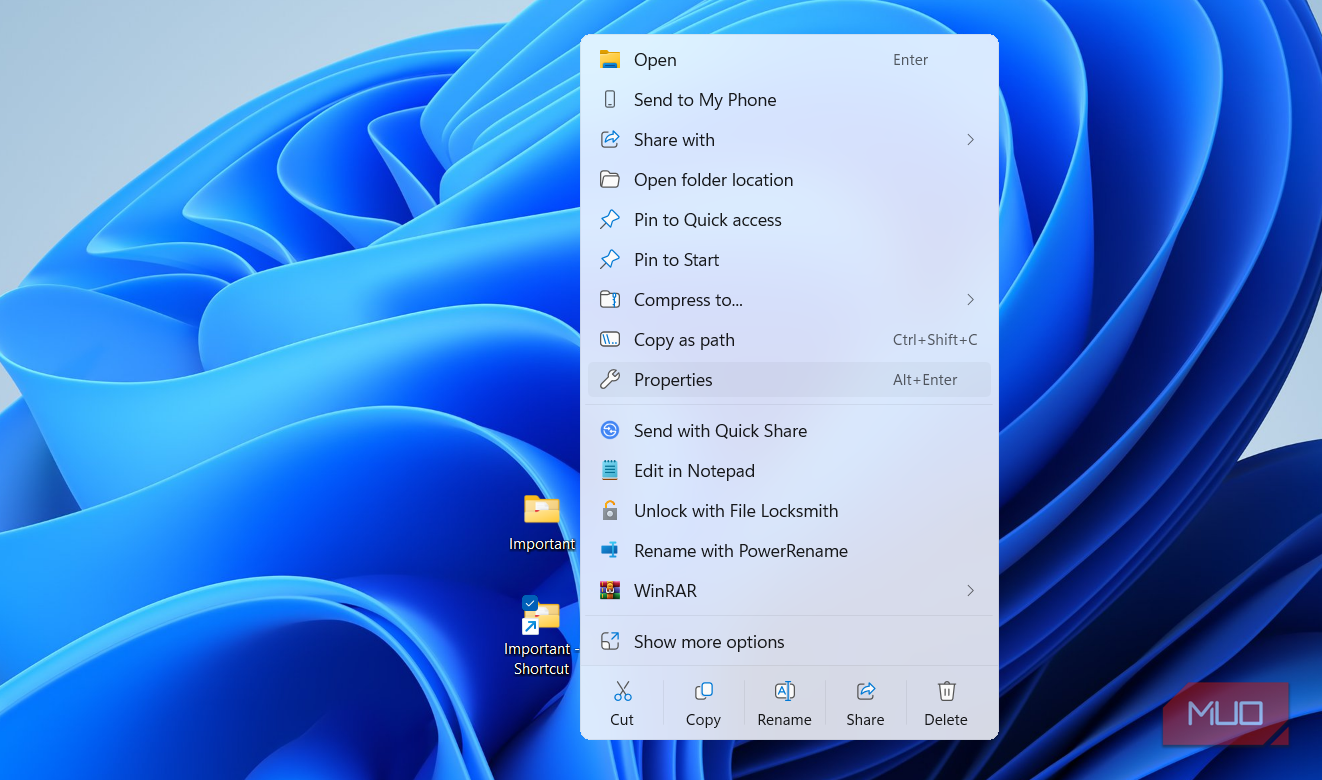Choose Open from the context menu
The image size is (1322, 780).
[789, 60]
